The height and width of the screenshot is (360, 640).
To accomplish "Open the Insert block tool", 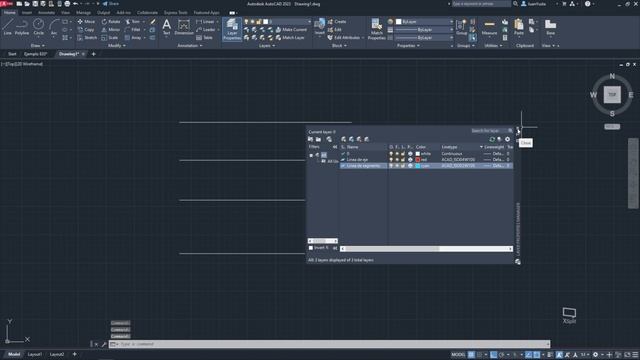I will point(319,27).
